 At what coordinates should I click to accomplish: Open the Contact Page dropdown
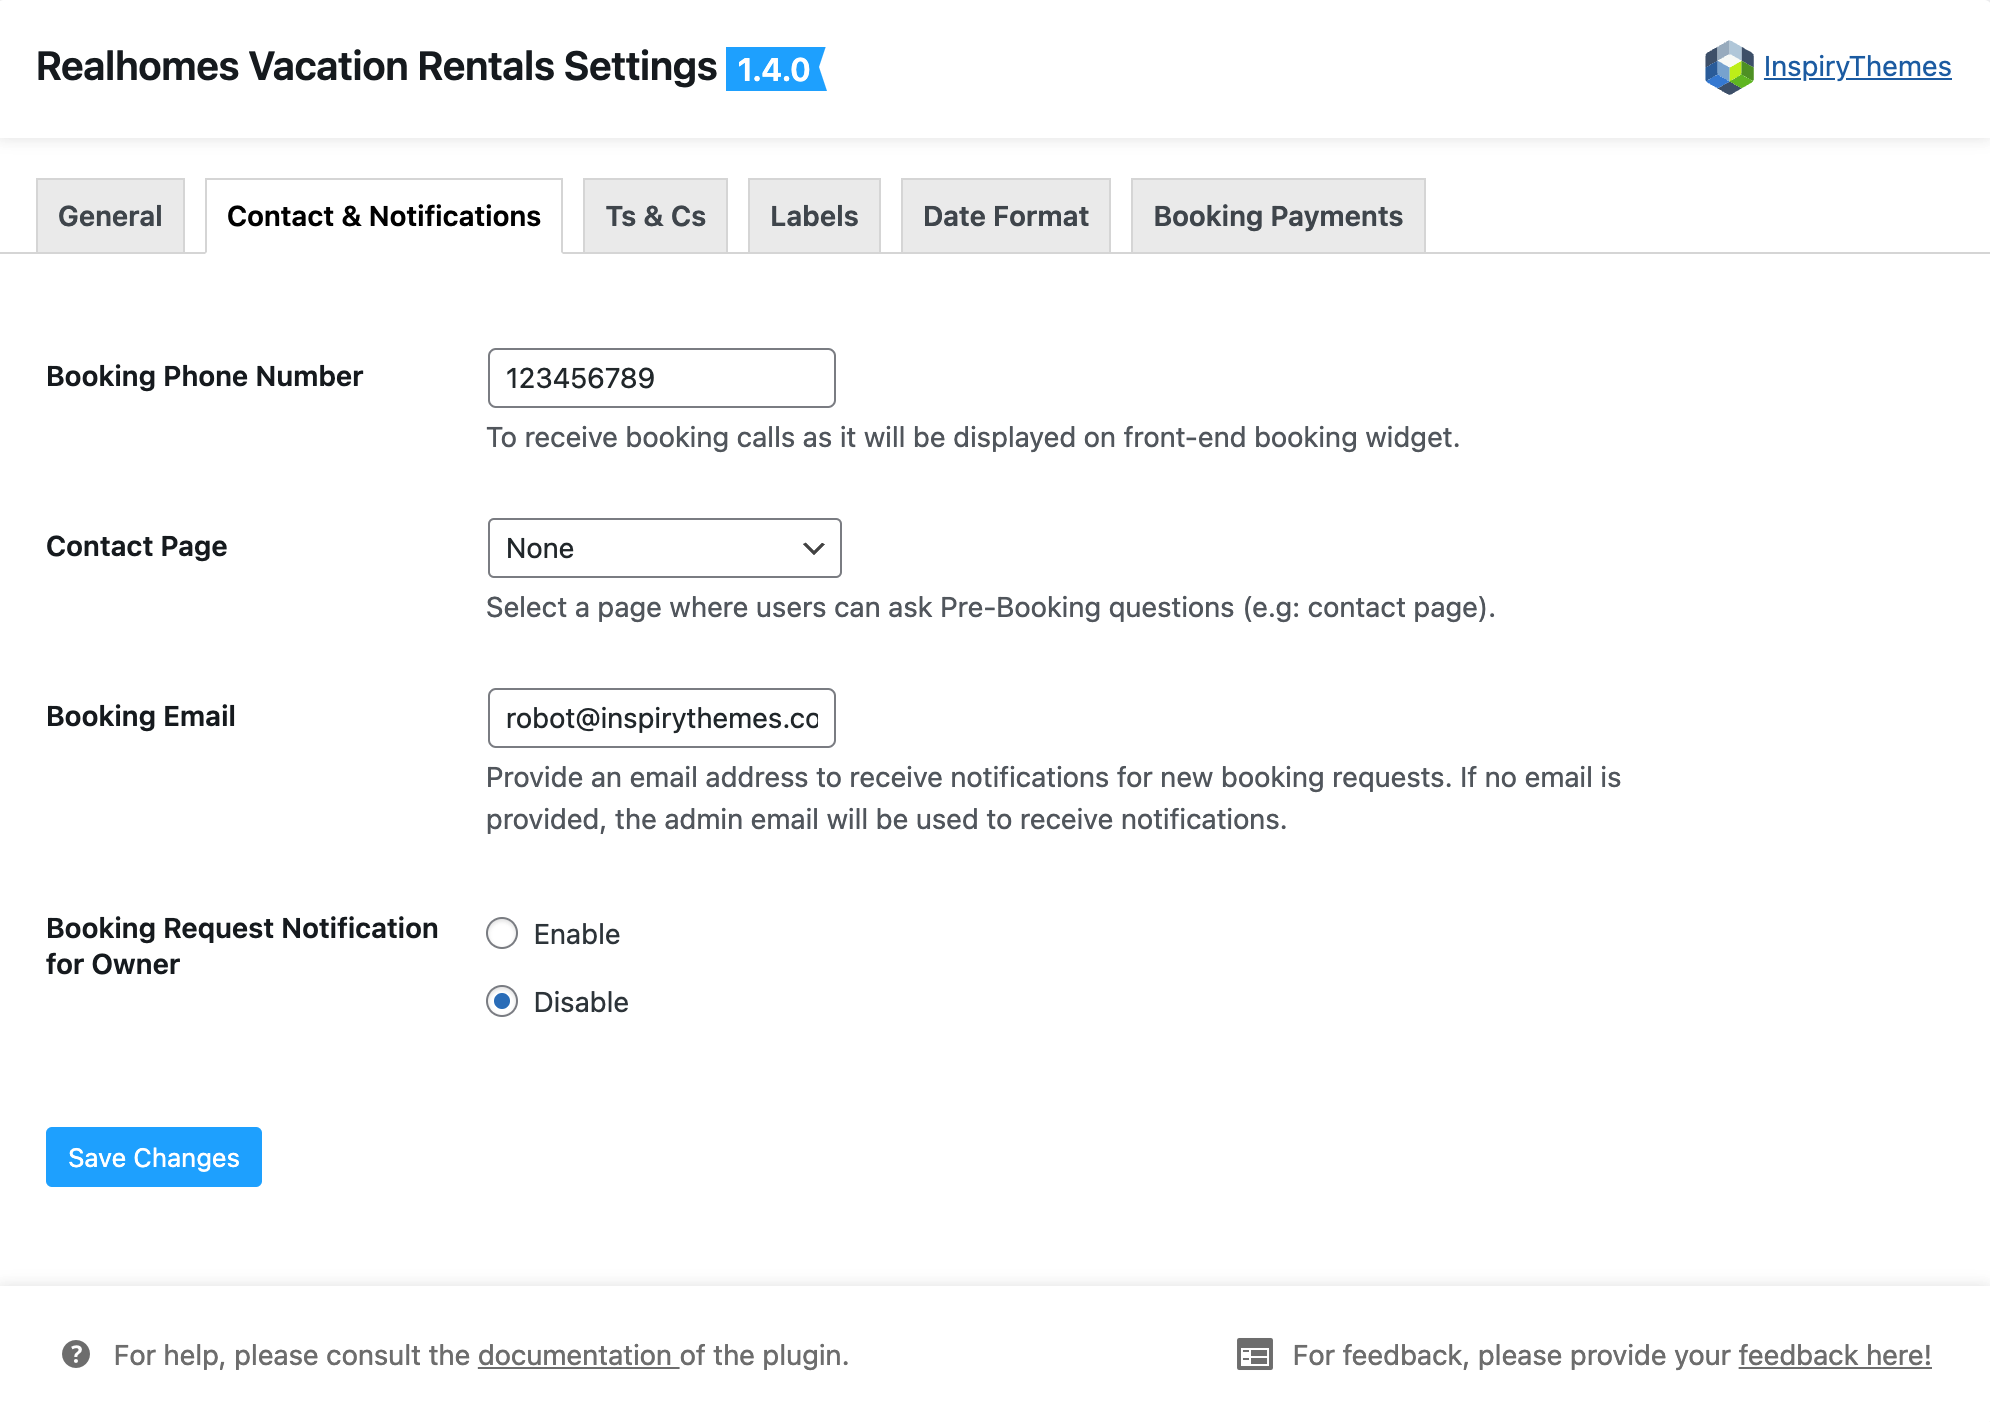(x=664, y=548)
